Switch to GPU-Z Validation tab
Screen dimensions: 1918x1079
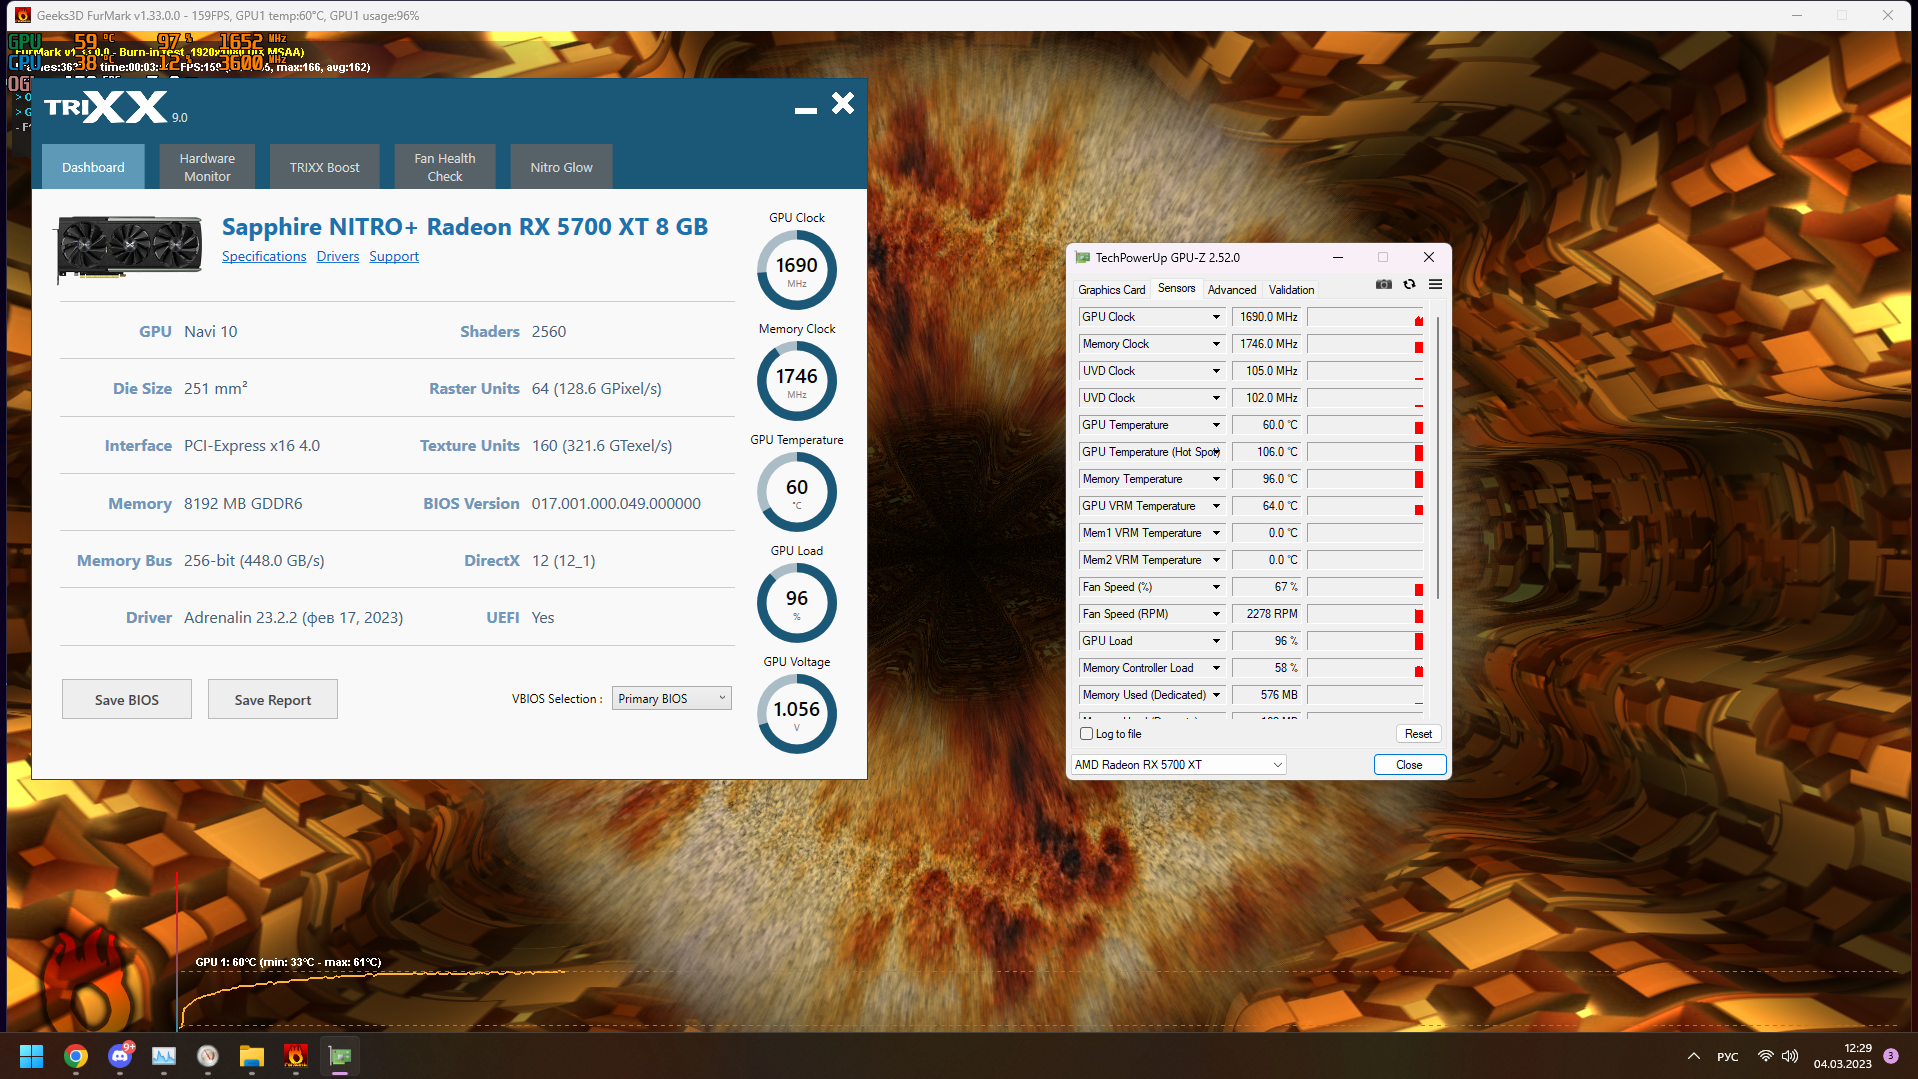(x=1291, y=290)
